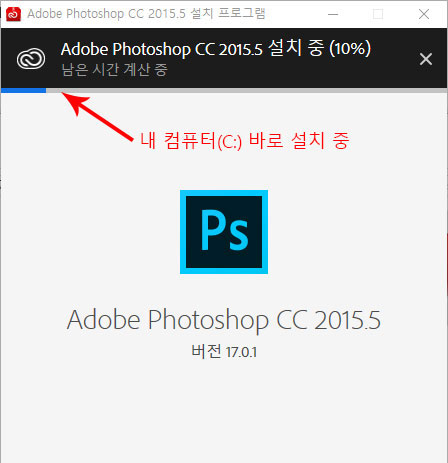Image resolution: width=448 pixels, height=463 pixels.
Task: Cancel installation with the white X icon
Action: [x=426, y=59]
